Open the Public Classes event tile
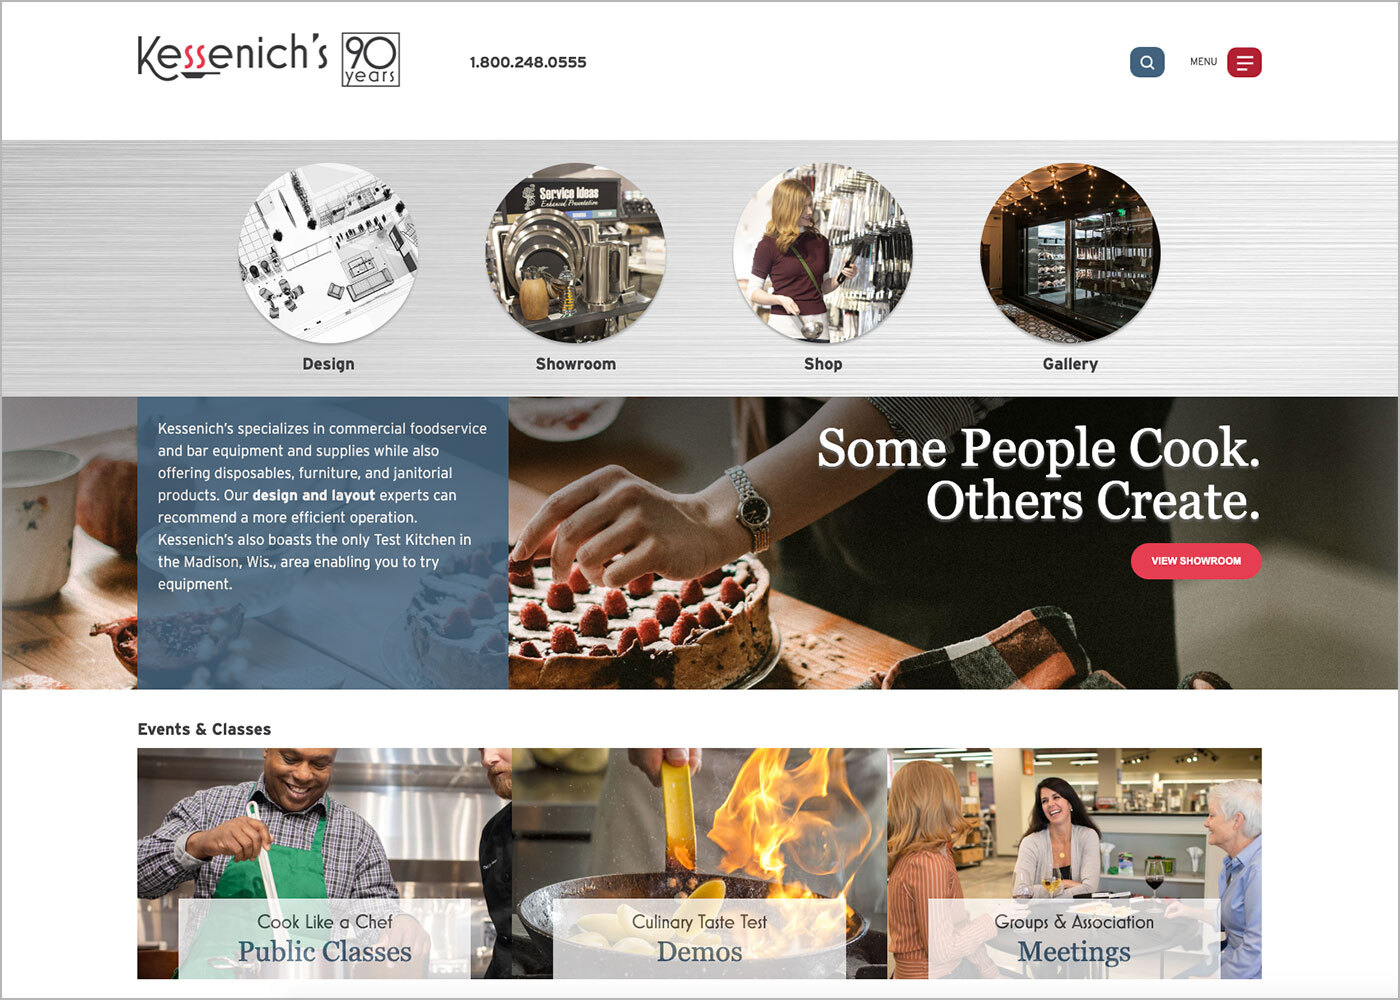The height and width of the screenshot is (1000, 1400). [324, 863]
